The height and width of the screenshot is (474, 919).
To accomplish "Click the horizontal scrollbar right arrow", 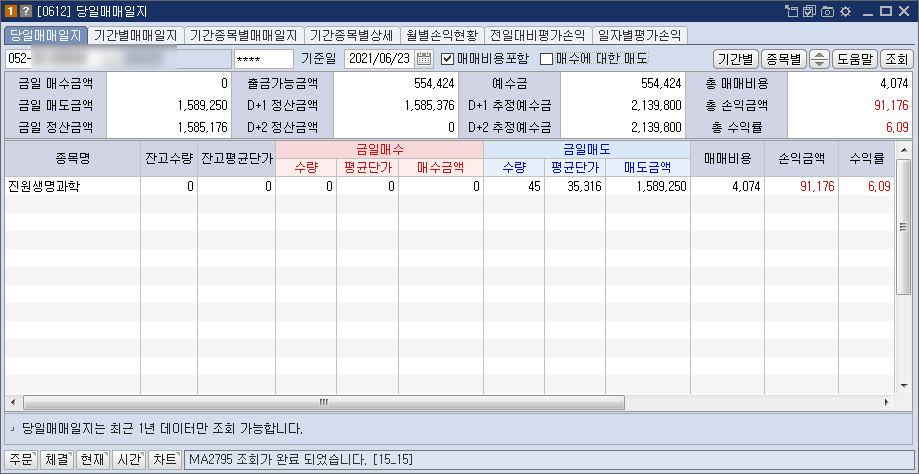I will click(x=887, y=403).
